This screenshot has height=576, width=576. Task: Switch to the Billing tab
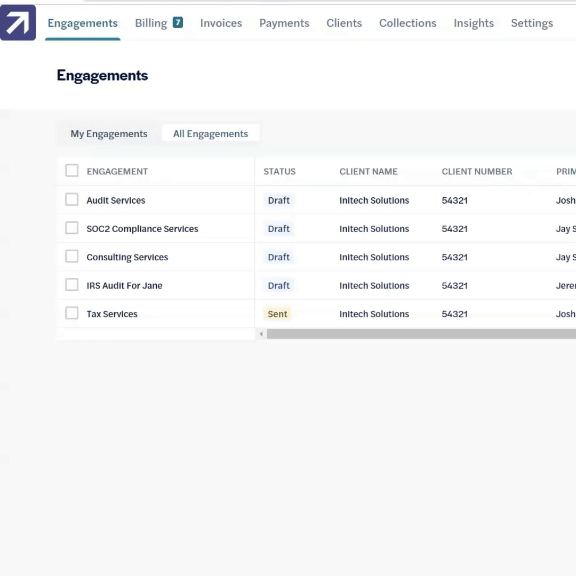(x=151, y=23)
